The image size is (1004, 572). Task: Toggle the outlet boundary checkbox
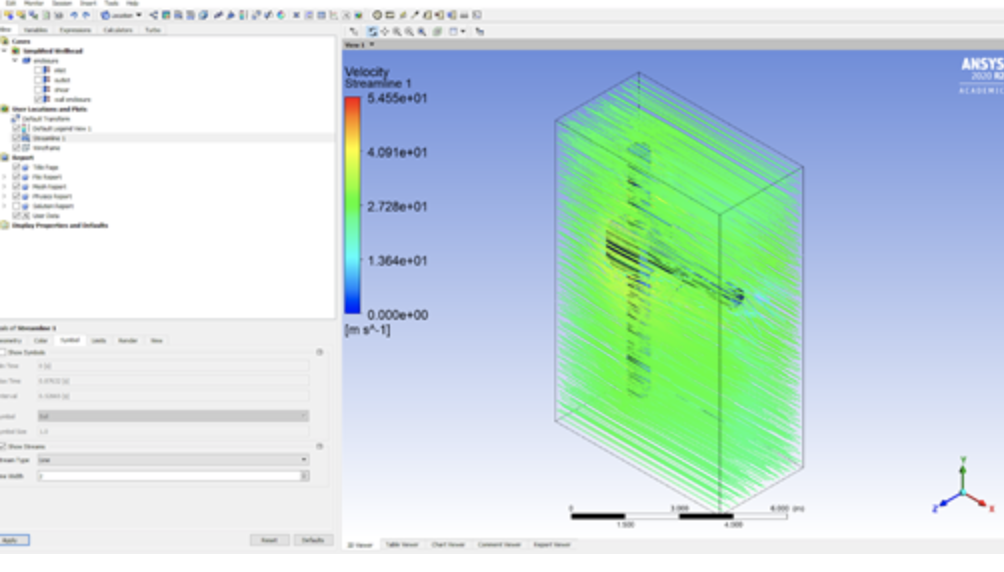38,80
